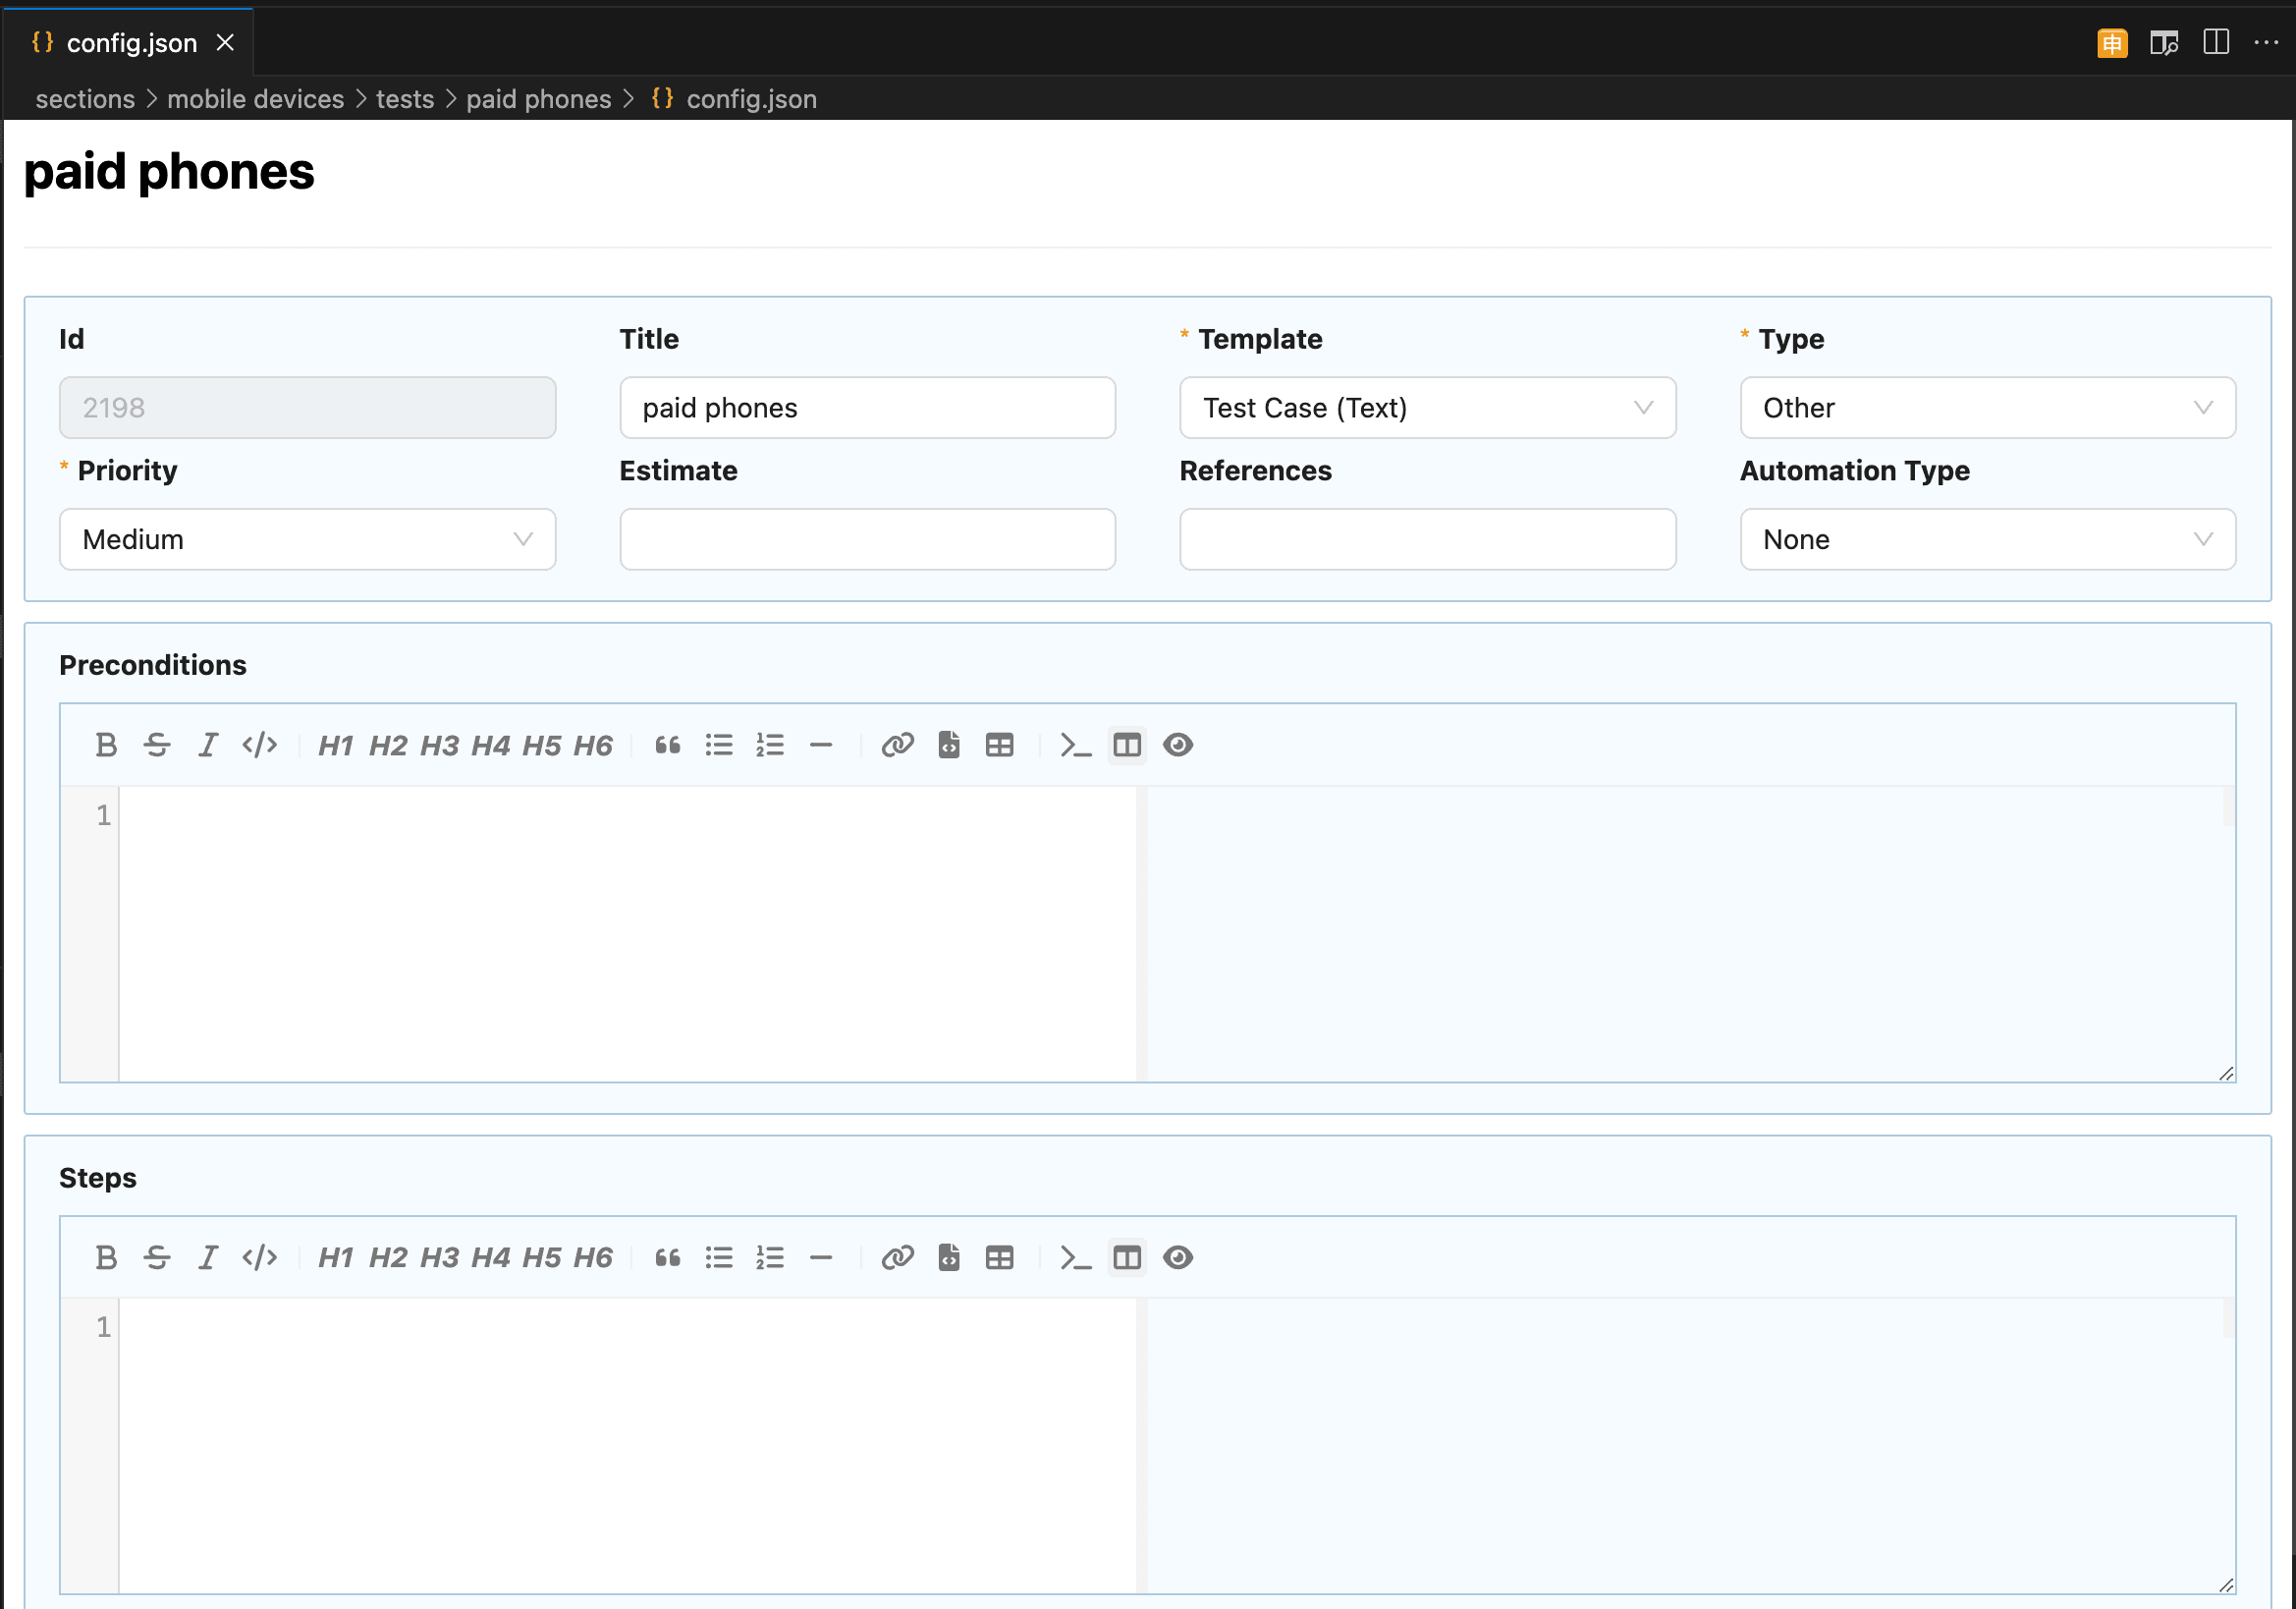Click the orange table view icon
This screenshot has width=2296, height=1609.
pos(2112,43)
